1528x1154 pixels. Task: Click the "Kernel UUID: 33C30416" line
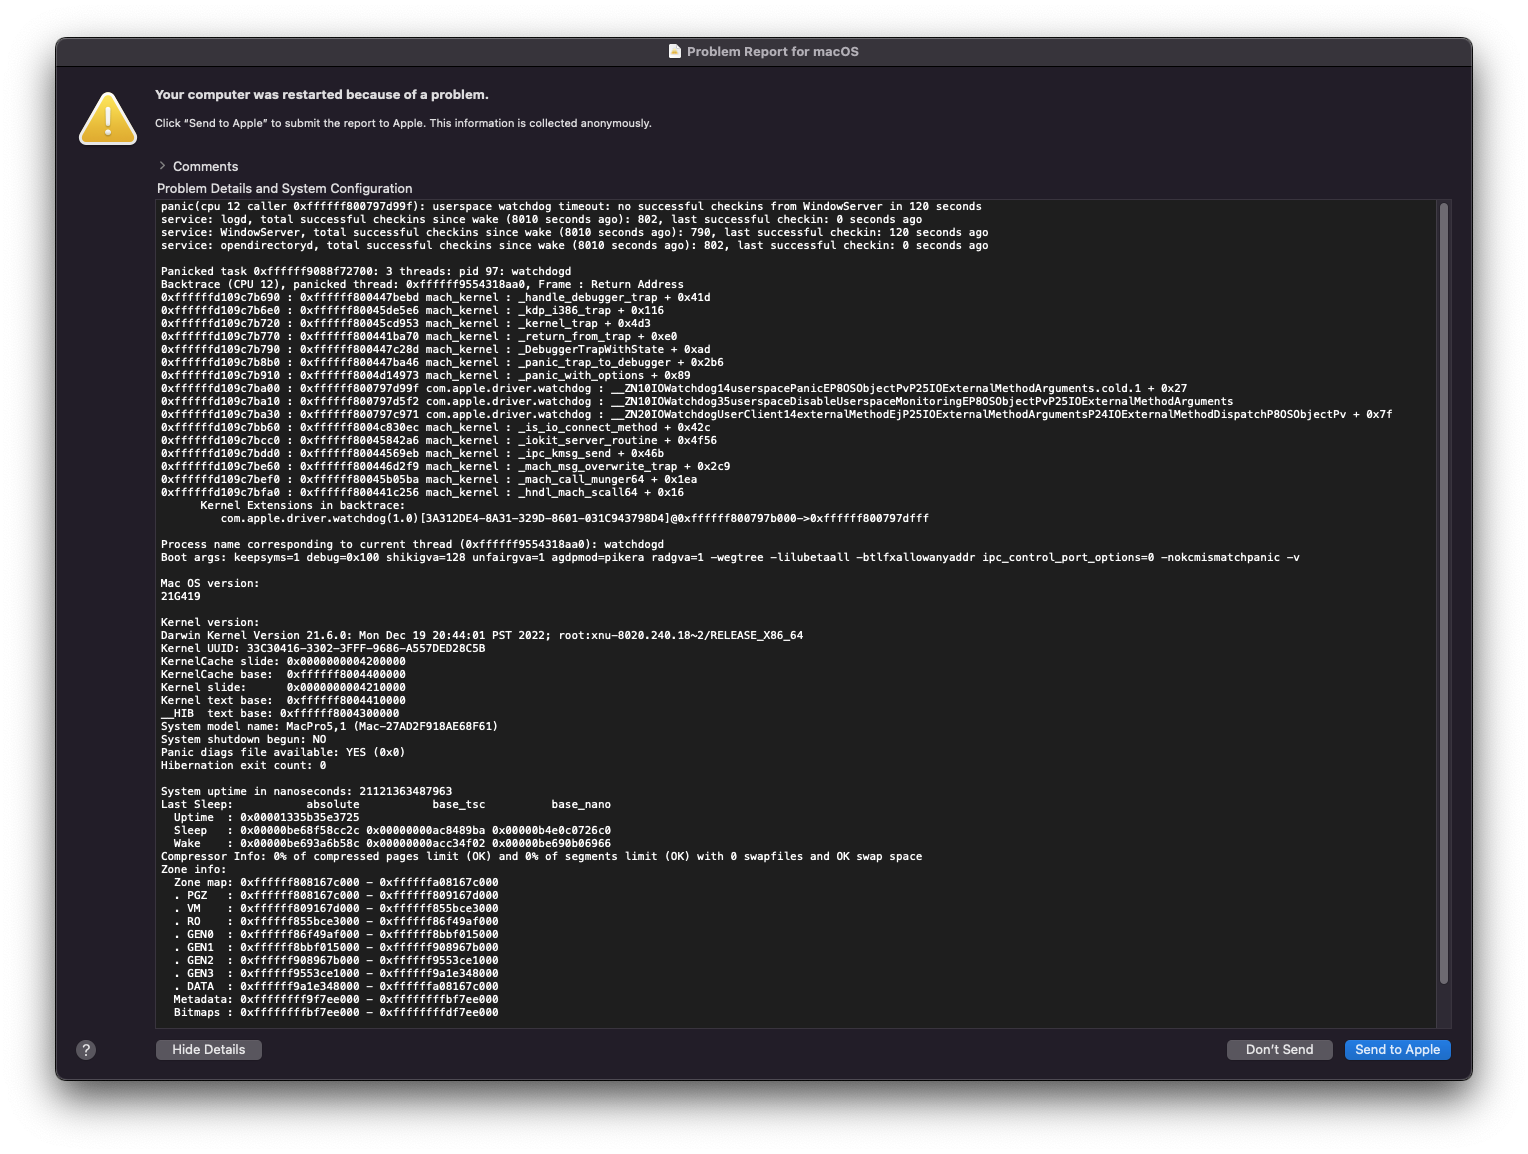click(x=323, y=649)
